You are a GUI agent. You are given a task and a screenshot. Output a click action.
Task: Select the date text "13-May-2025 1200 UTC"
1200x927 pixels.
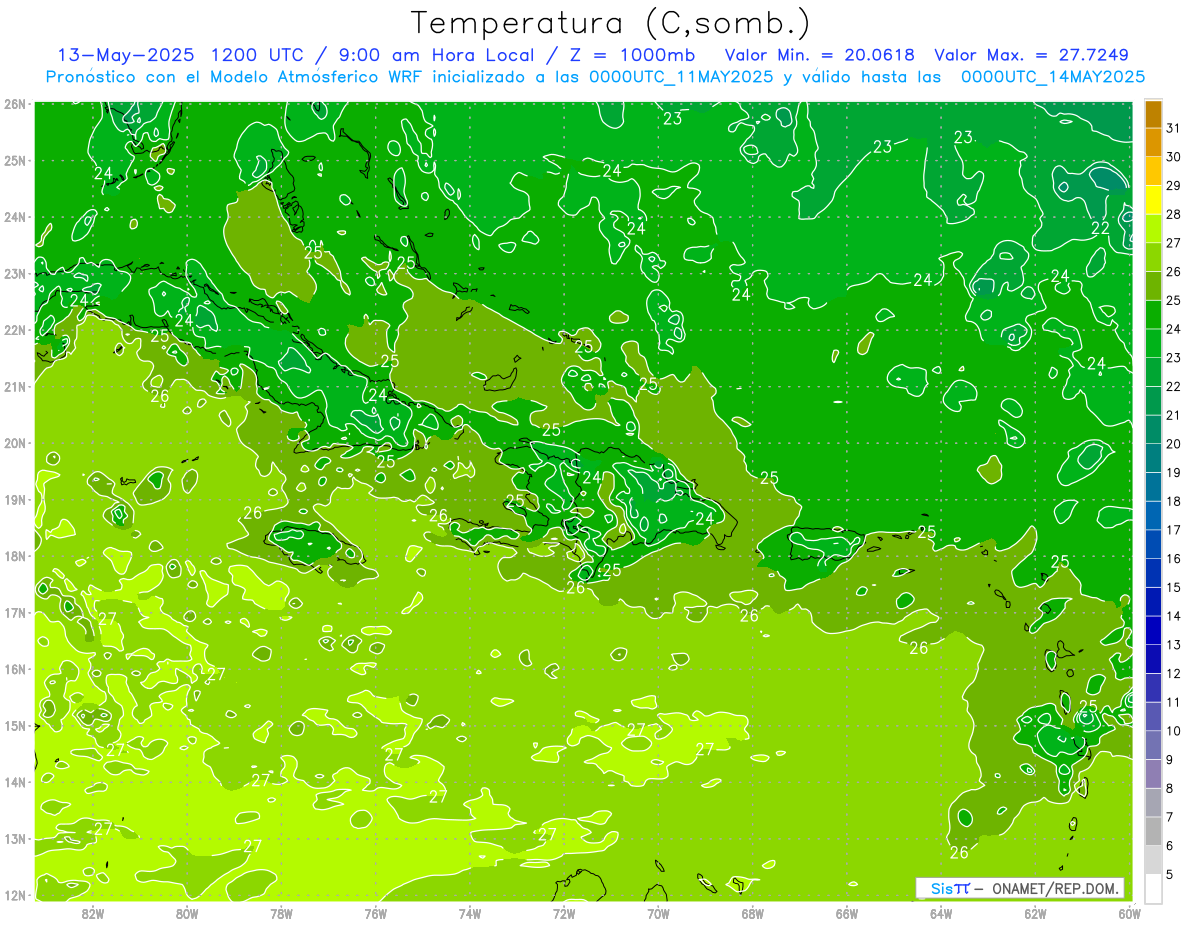pyautogui.click(x=182, y=55)
